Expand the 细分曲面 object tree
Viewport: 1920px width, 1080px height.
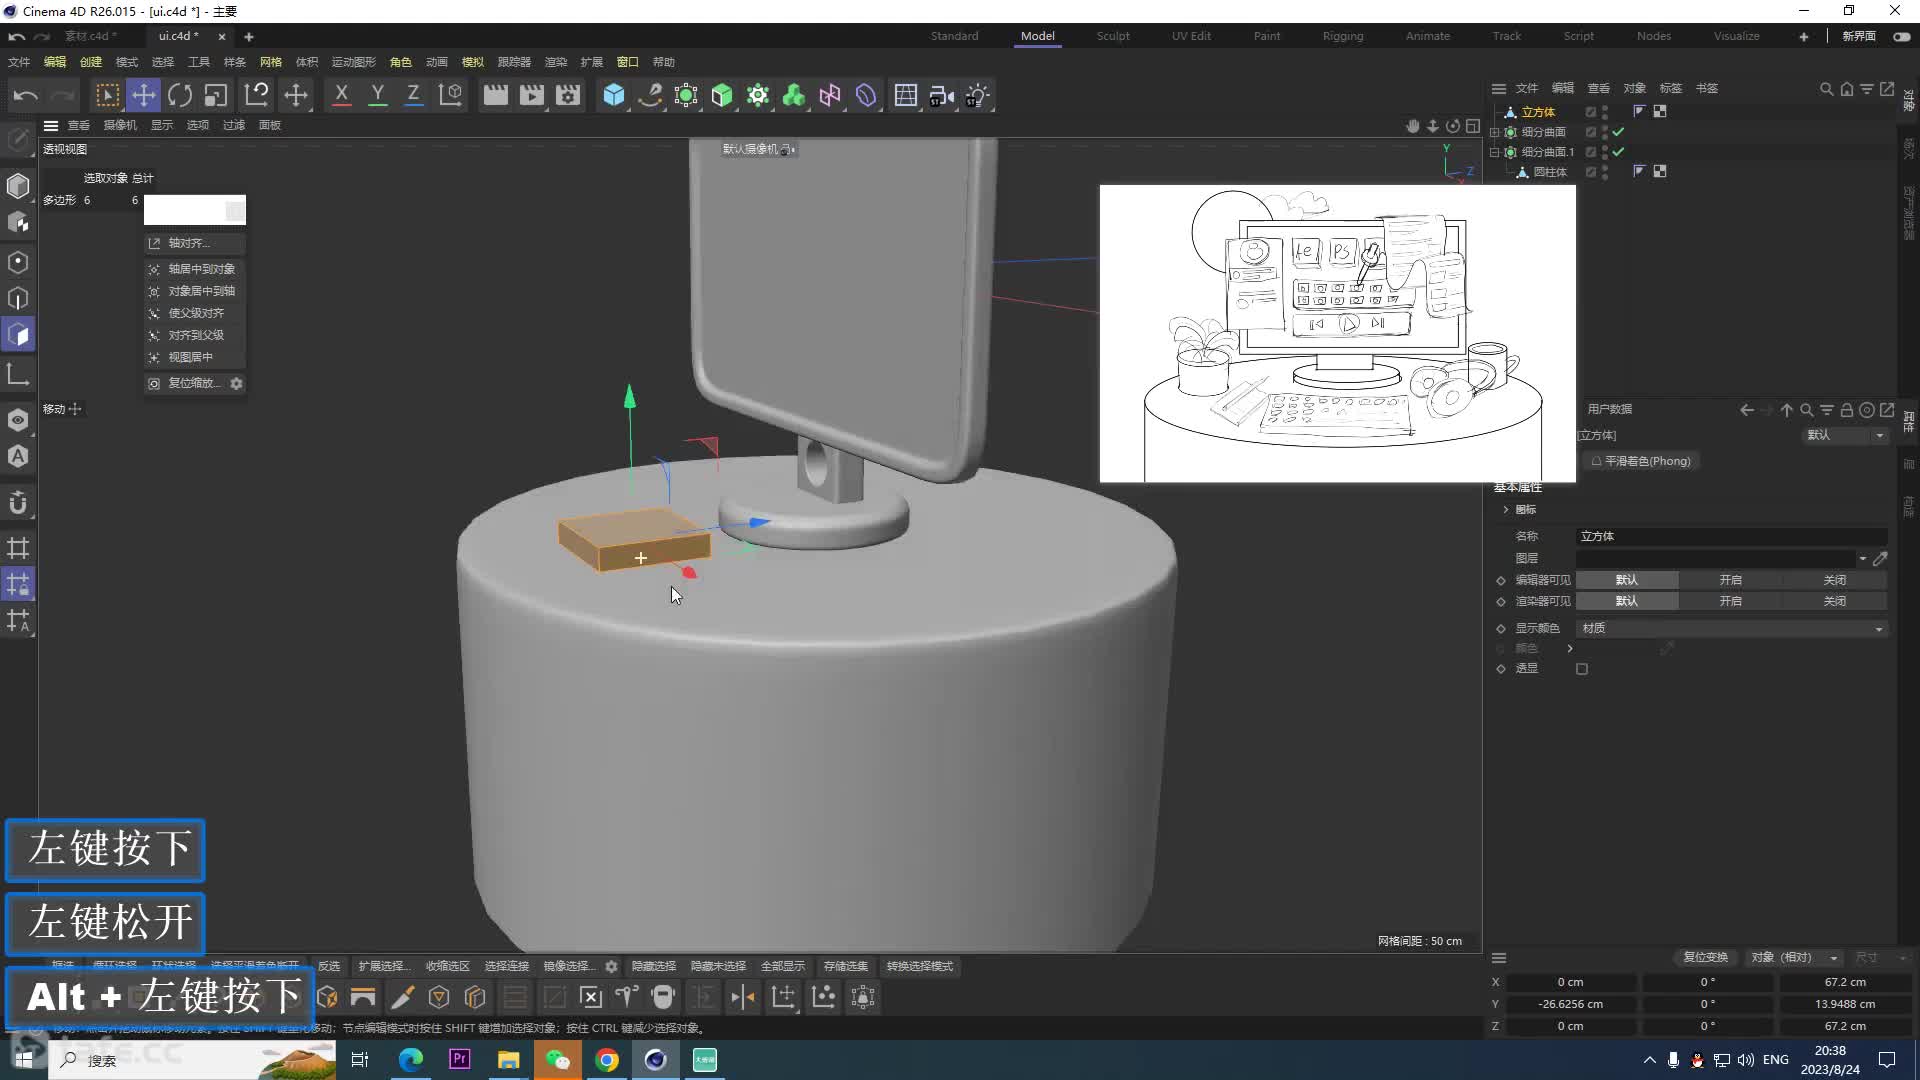pos(1495,132)
